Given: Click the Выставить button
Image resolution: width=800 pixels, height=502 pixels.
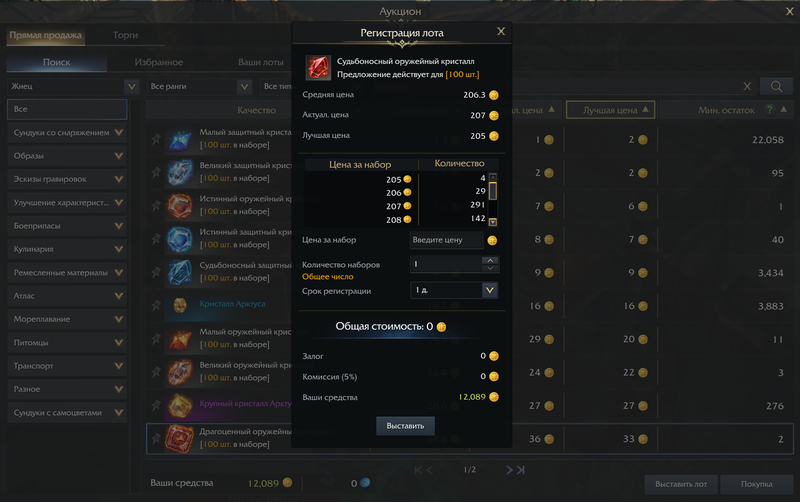Looking at the screenshot, I should click(405, 426).
